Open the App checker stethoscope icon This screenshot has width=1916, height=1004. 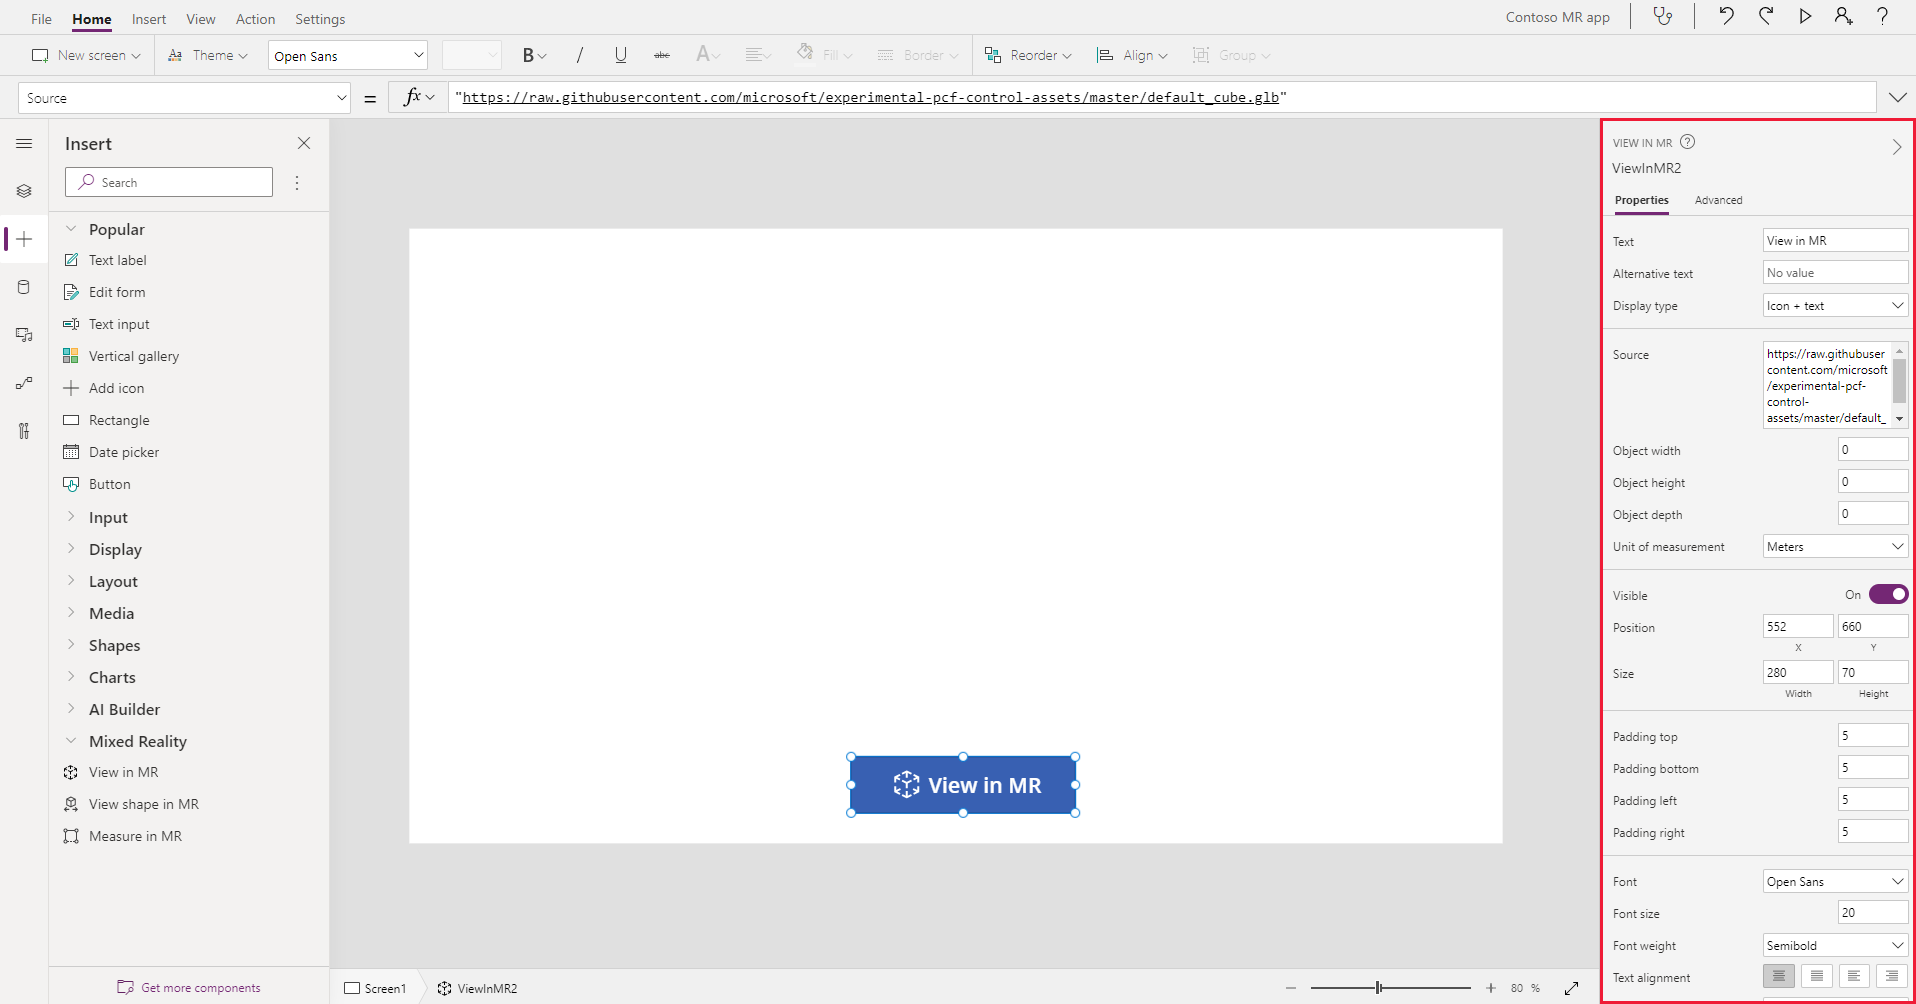(1662, 17)
